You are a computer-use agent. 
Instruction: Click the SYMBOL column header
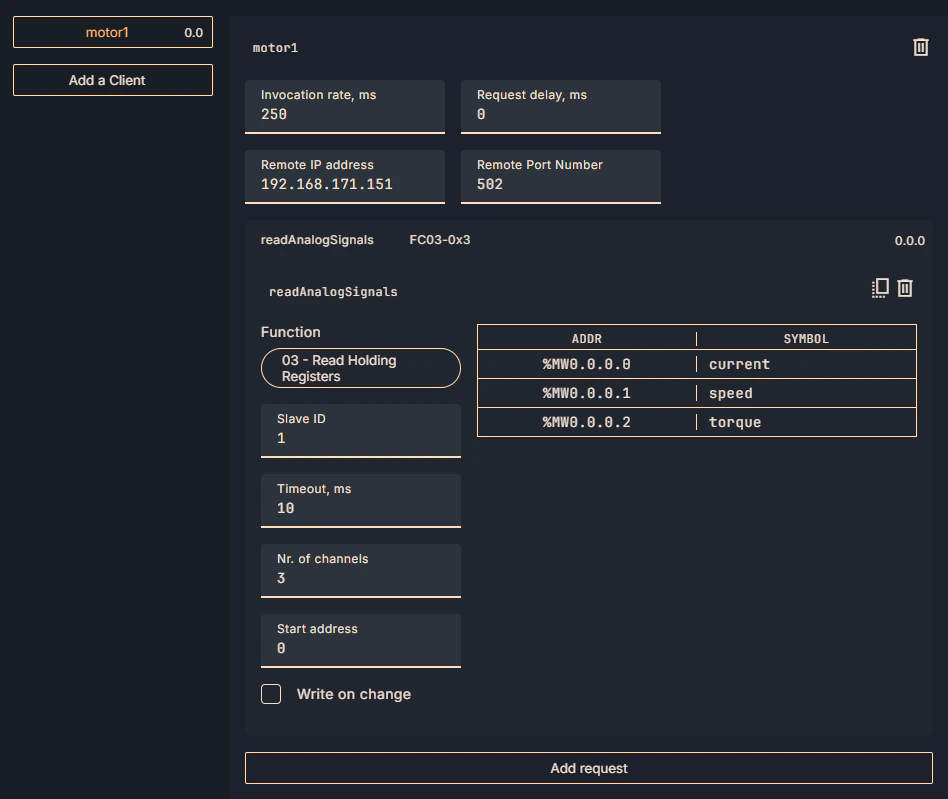[806, 338]
